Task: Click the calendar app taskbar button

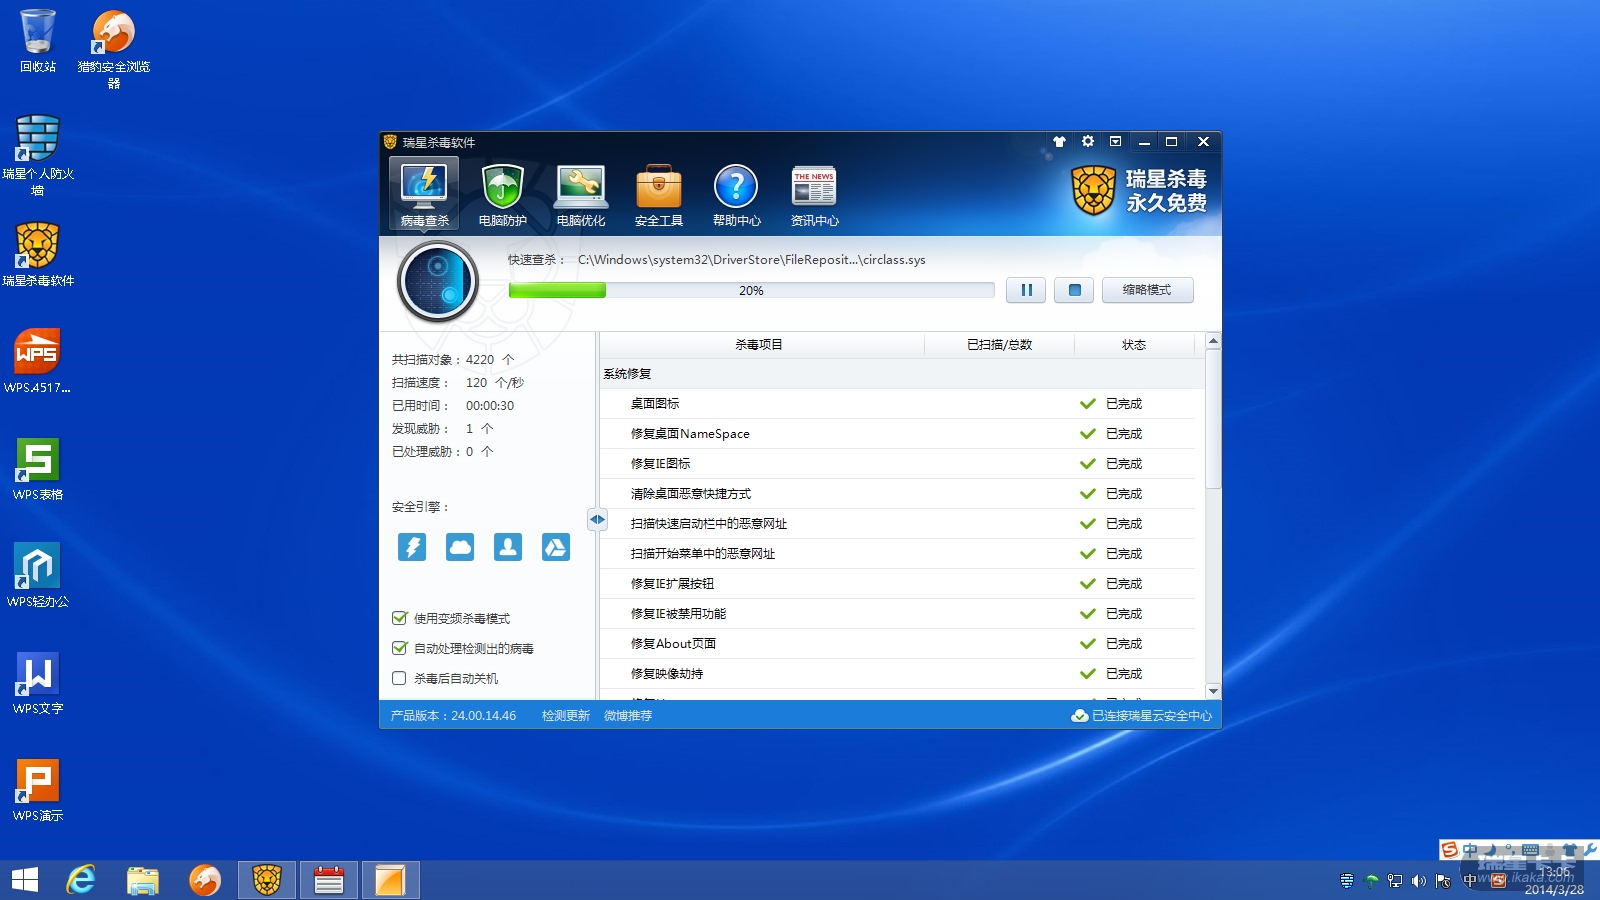Action: [x=329, y=880]
